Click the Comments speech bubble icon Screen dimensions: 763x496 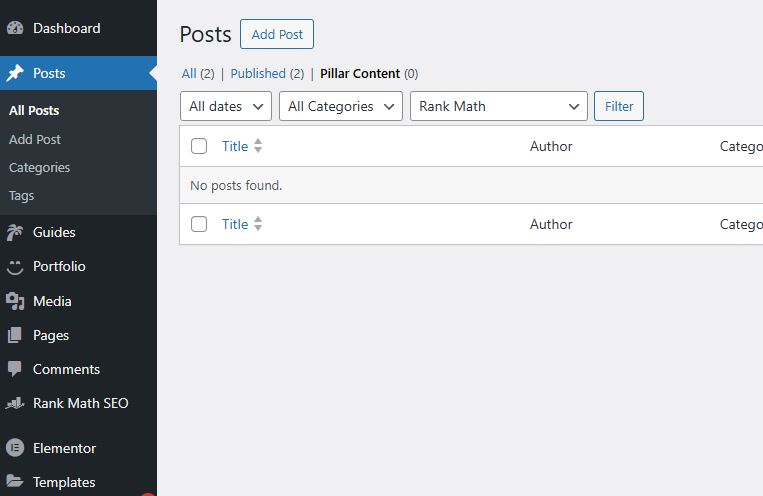click(x=15, y=369)
